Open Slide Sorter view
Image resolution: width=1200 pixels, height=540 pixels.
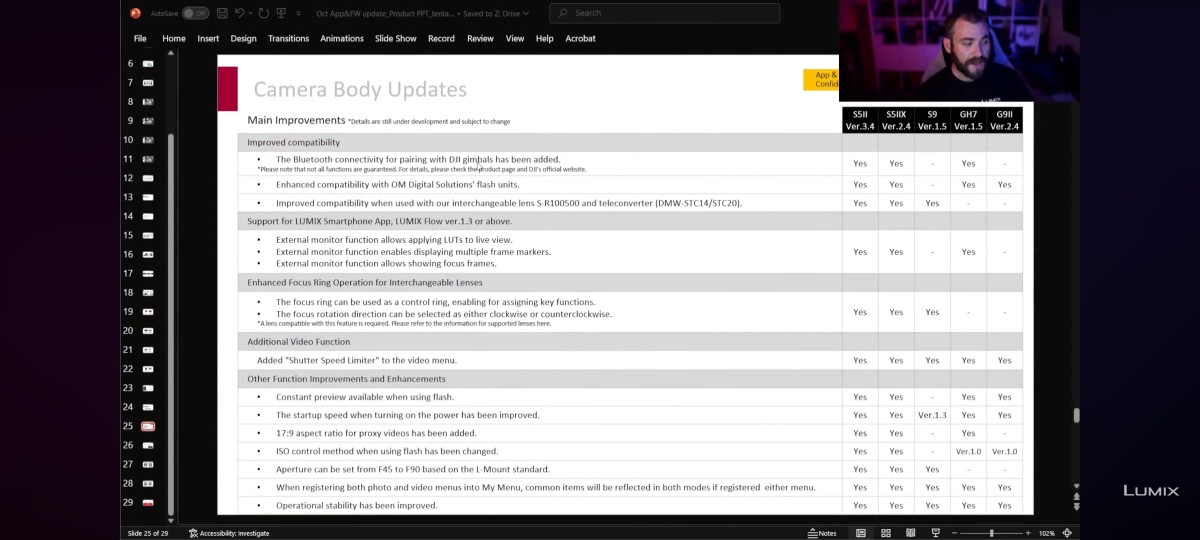click(x=886, y=533)
